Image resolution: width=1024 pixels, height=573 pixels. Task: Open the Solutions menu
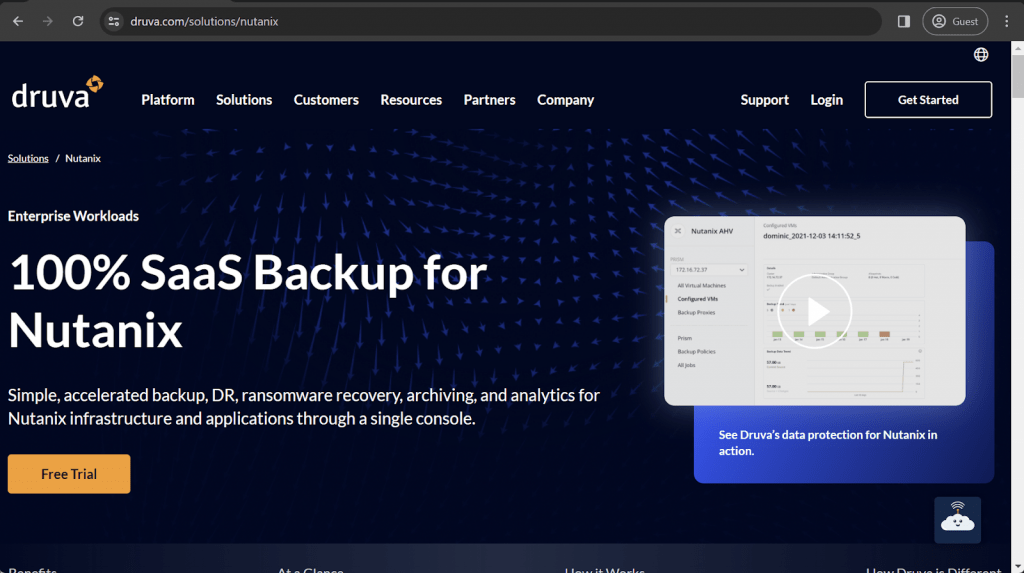(244, 100)
